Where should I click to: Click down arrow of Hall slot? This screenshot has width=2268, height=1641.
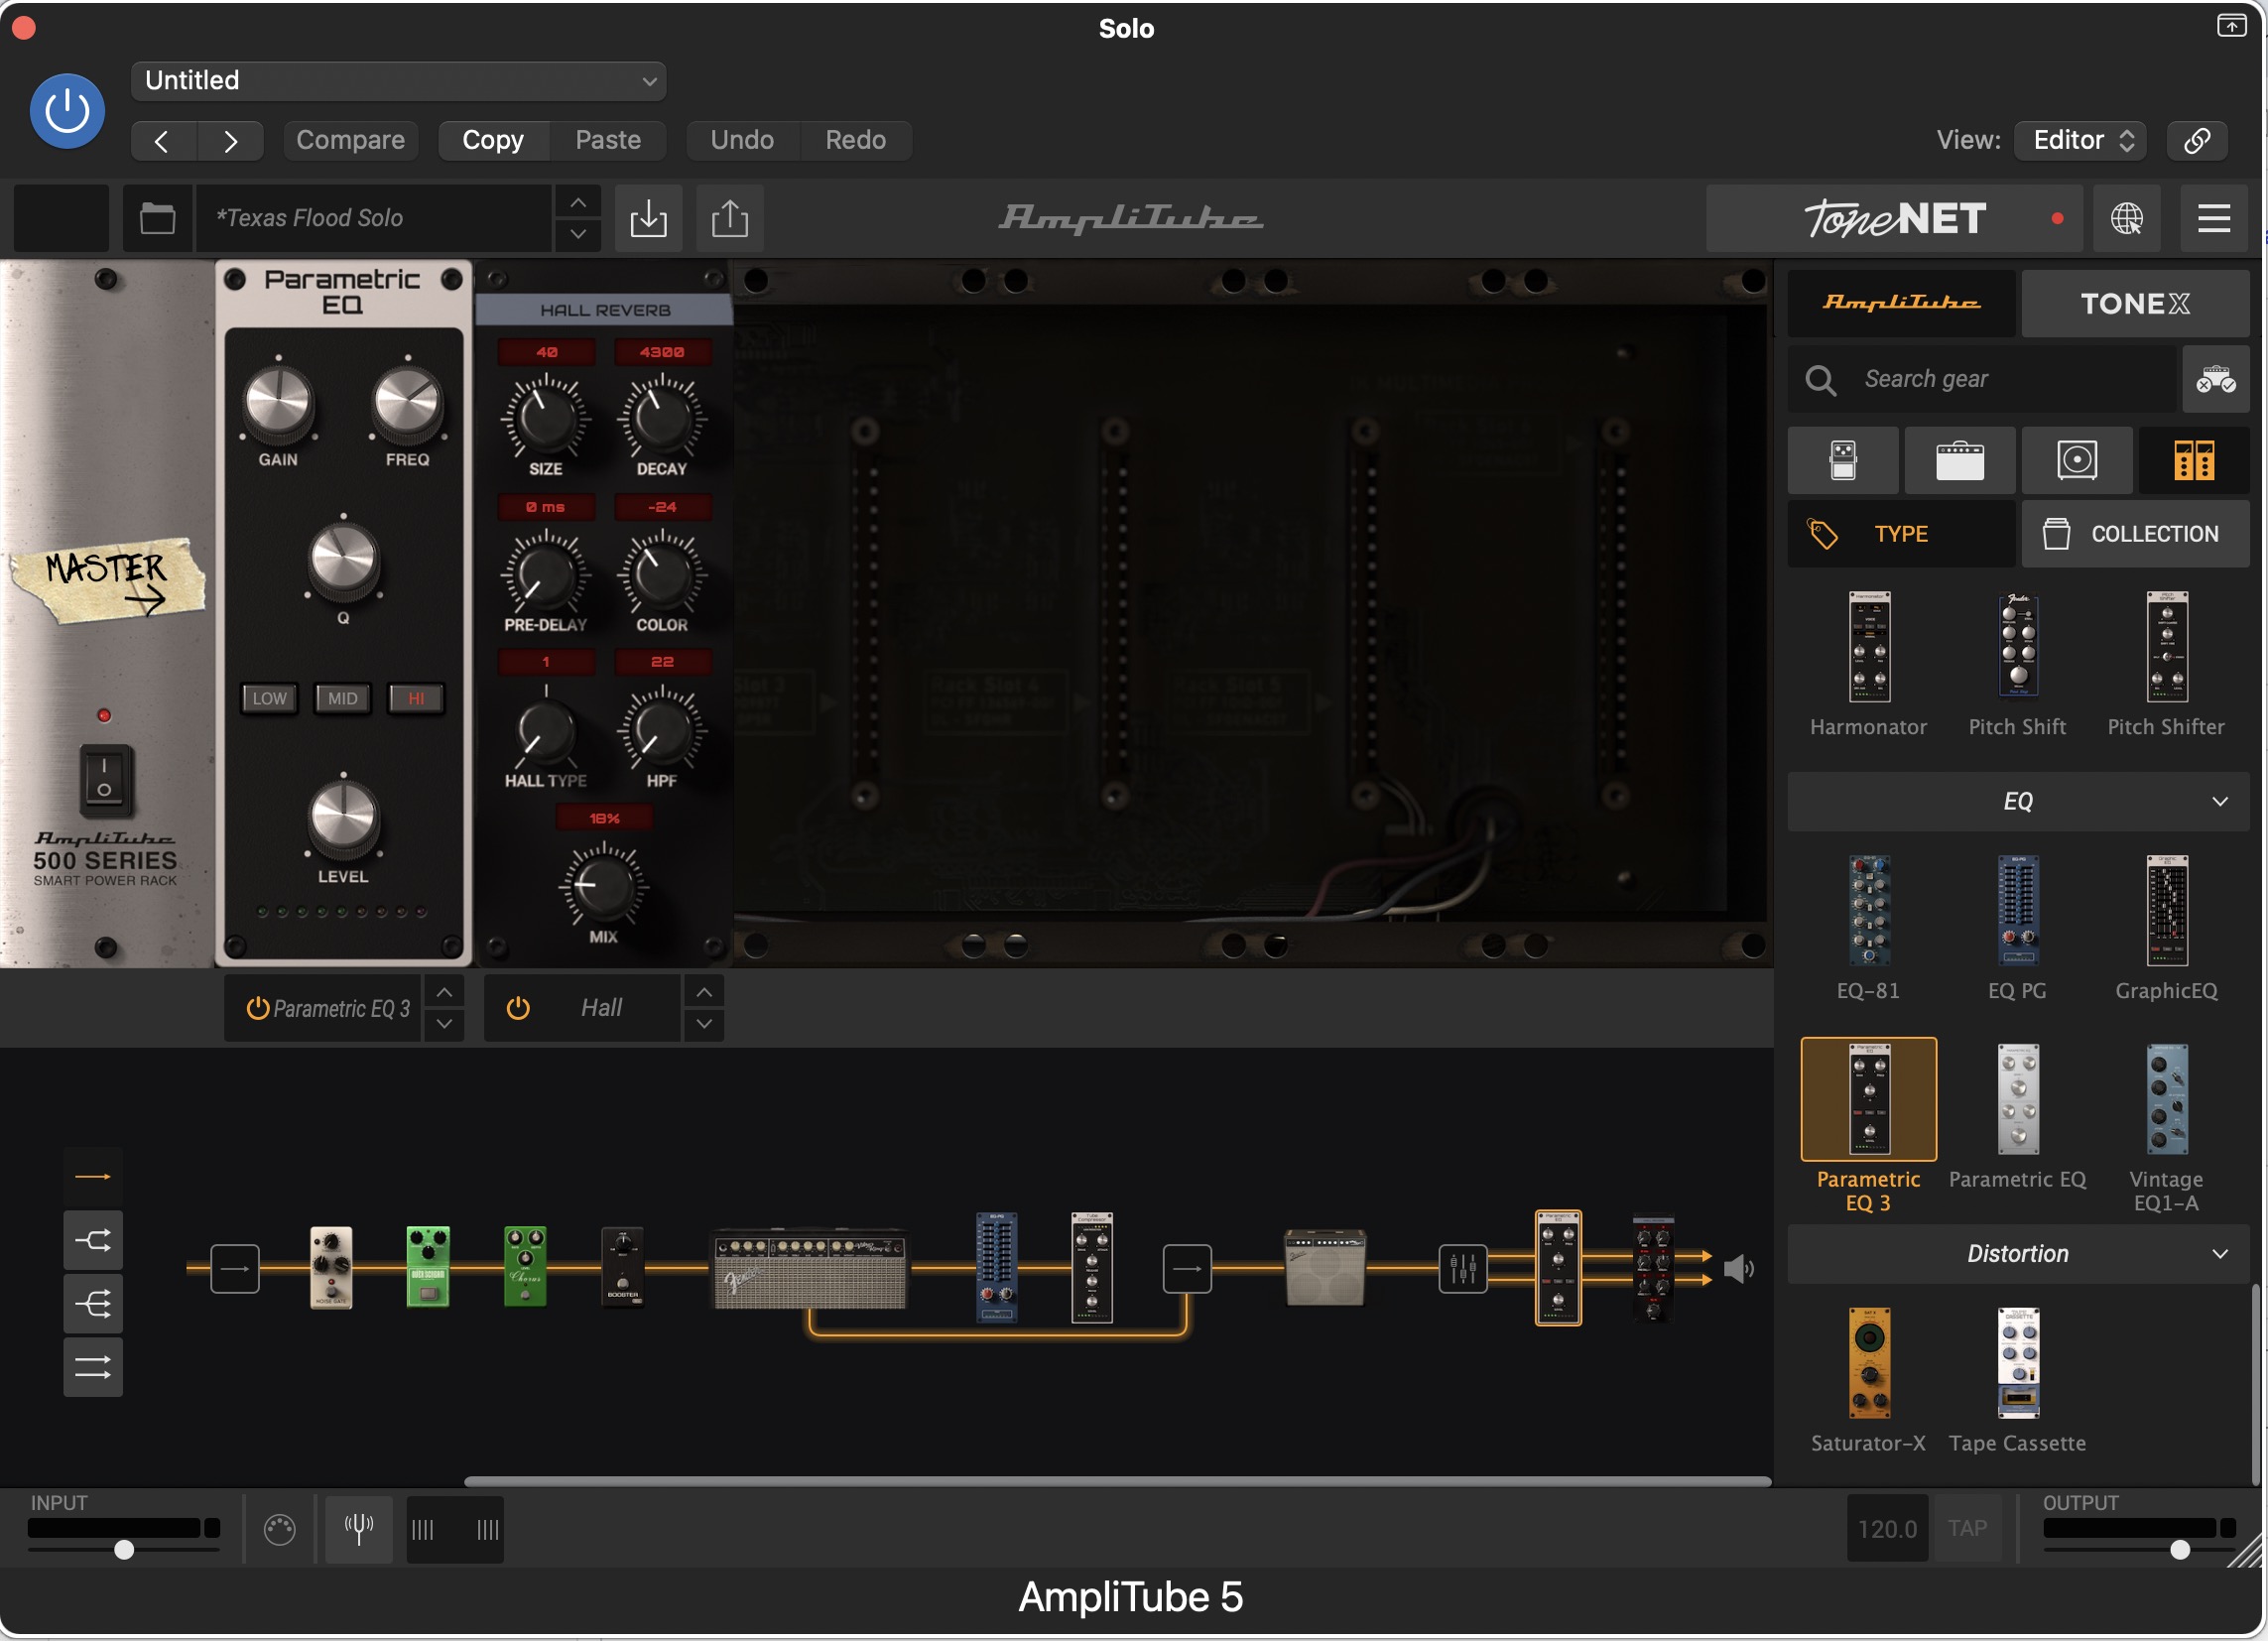click(x=704, y=1024)
